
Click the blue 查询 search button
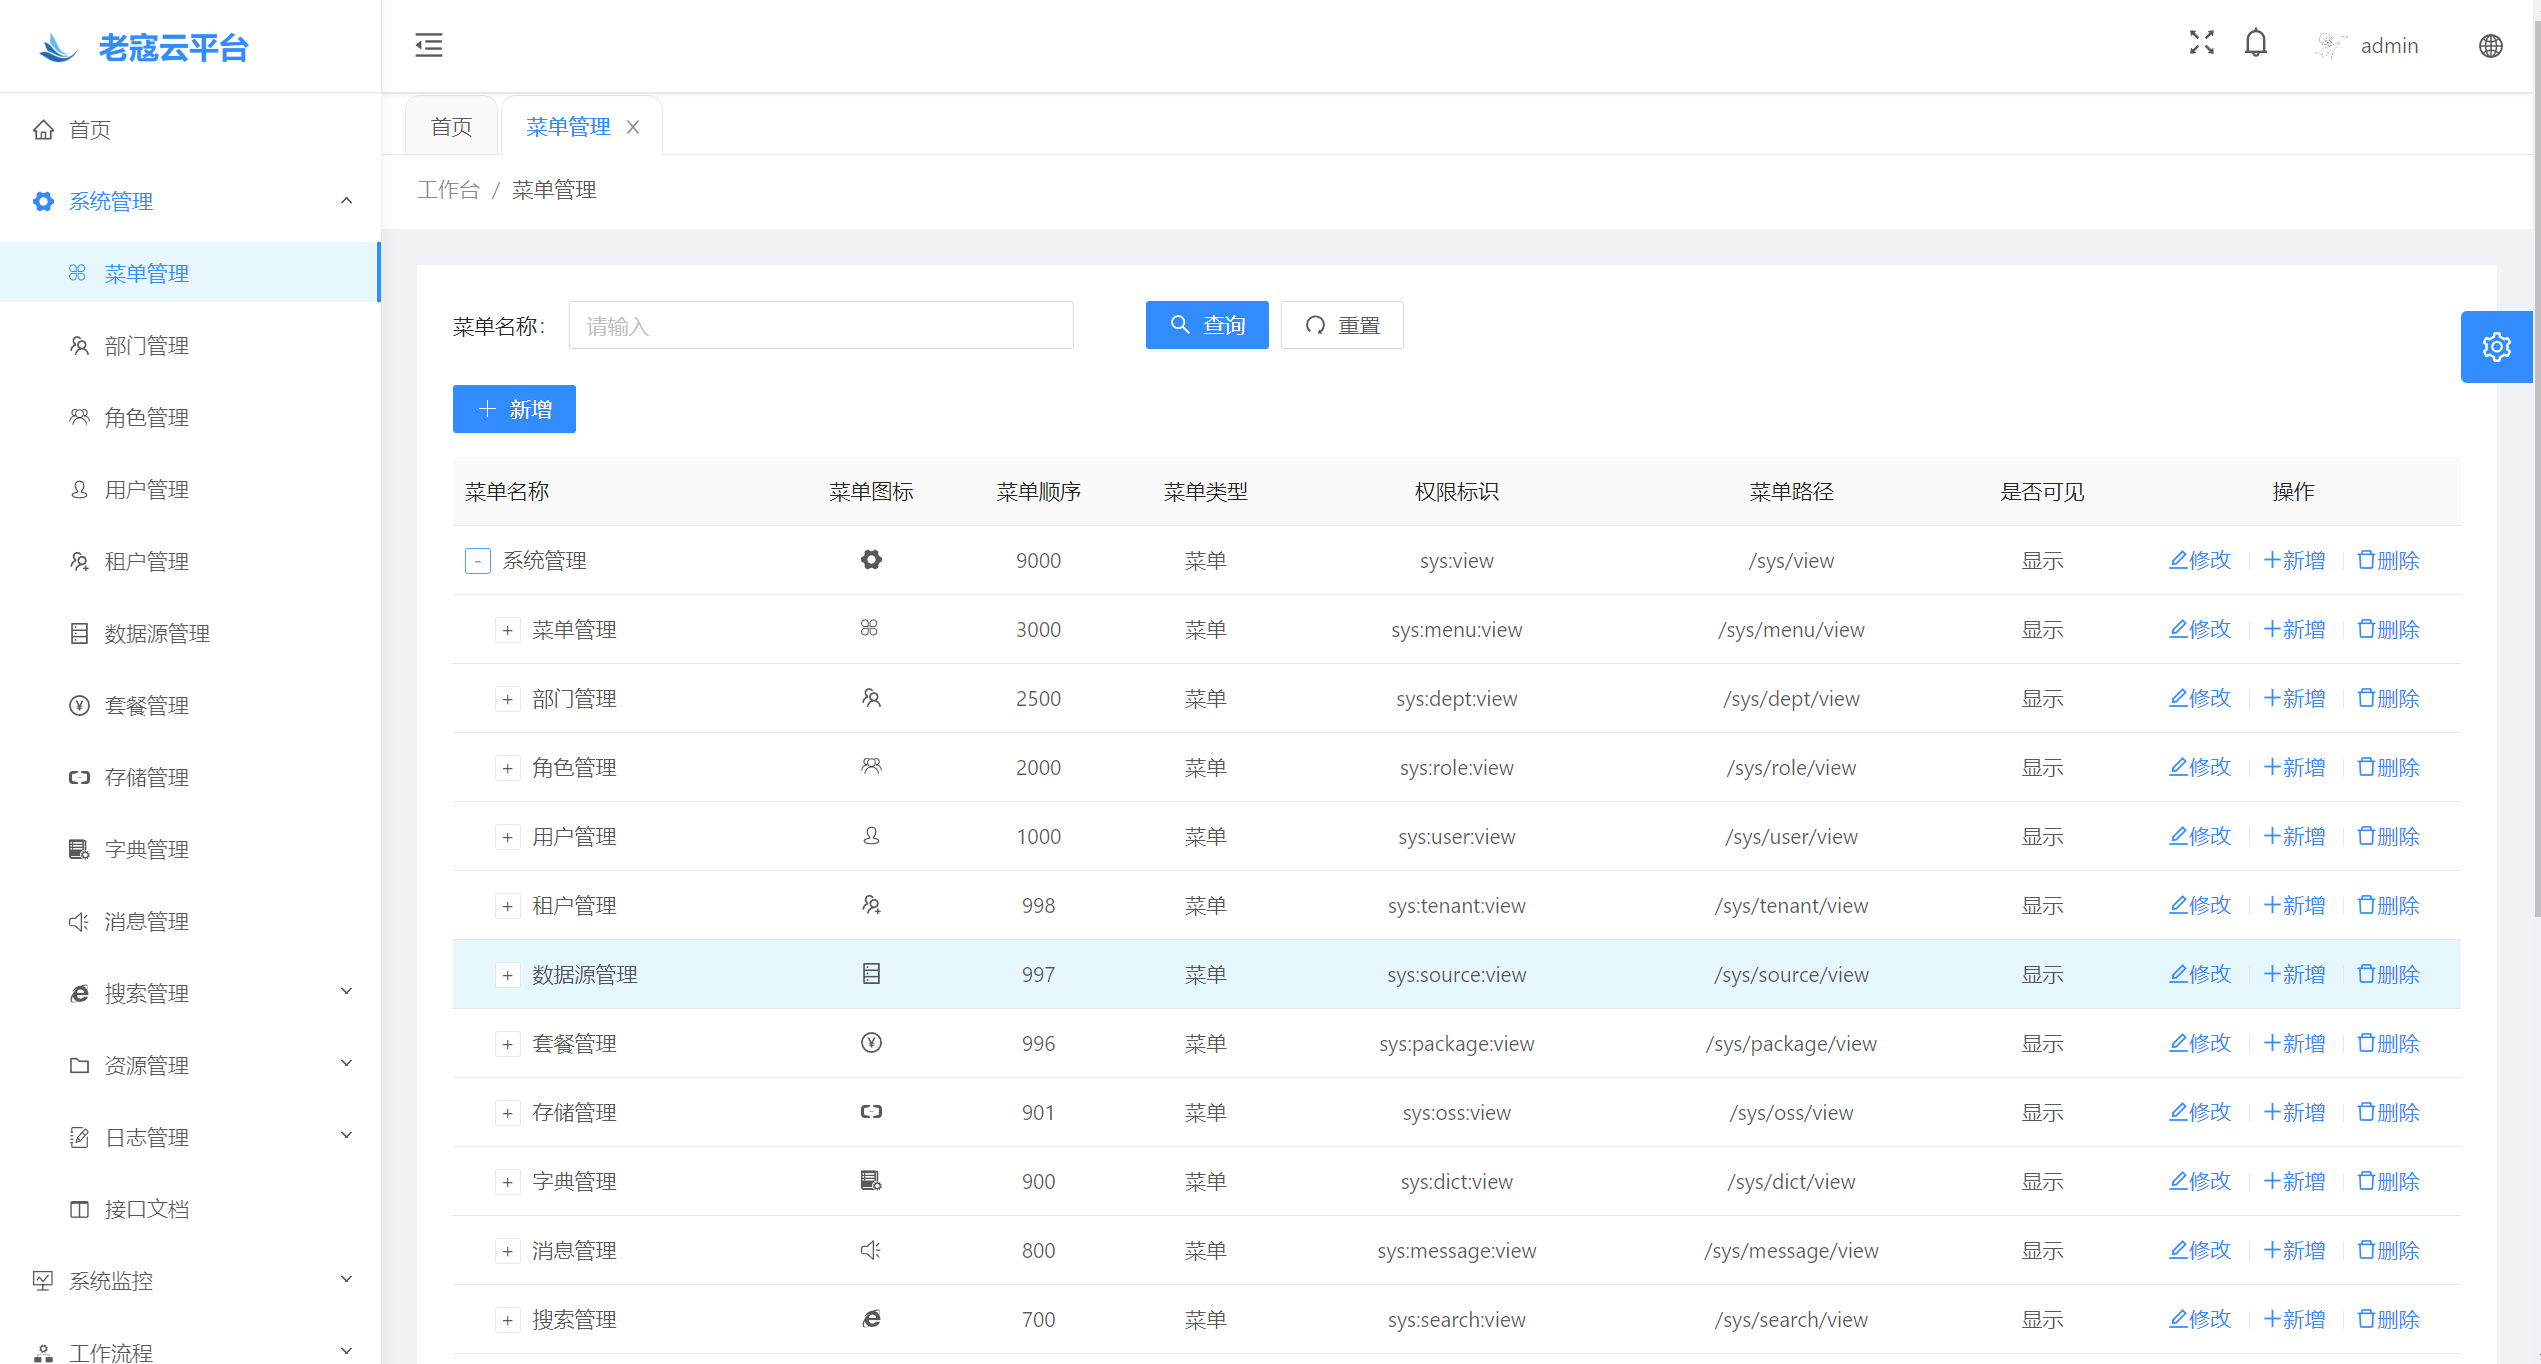click(x=1206, y=325)
